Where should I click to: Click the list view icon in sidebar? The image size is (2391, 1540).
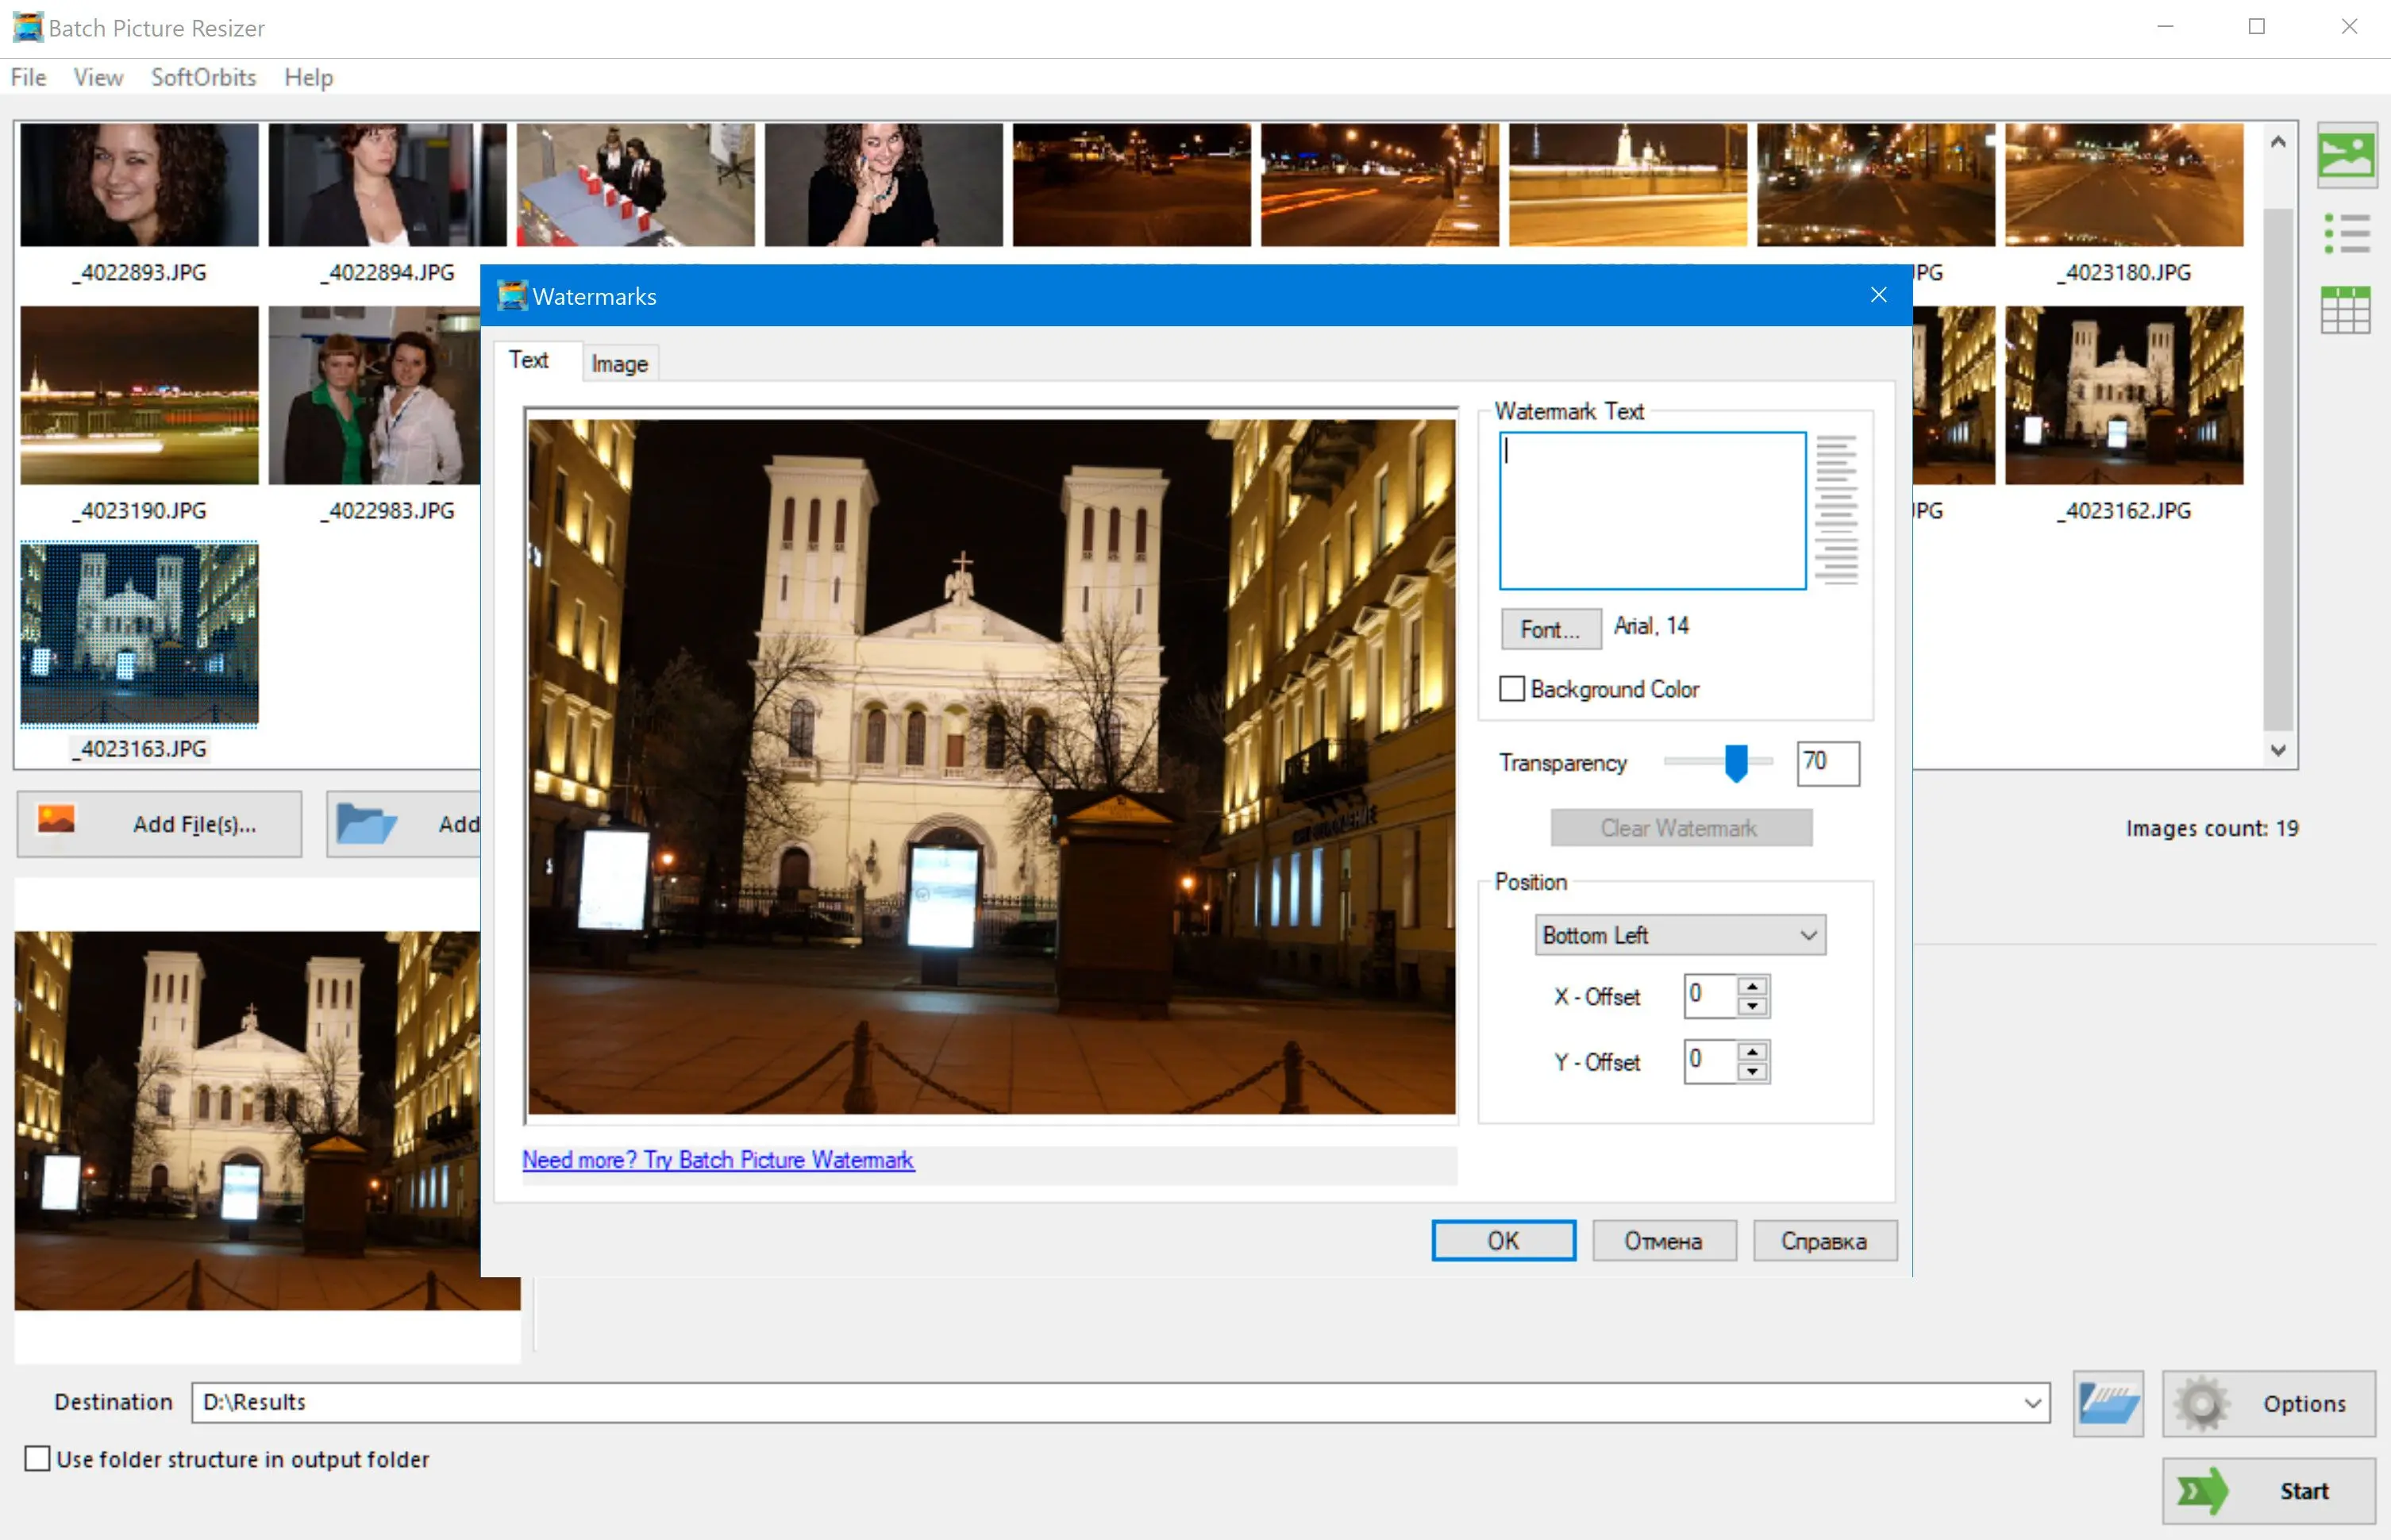(2349, 228)
